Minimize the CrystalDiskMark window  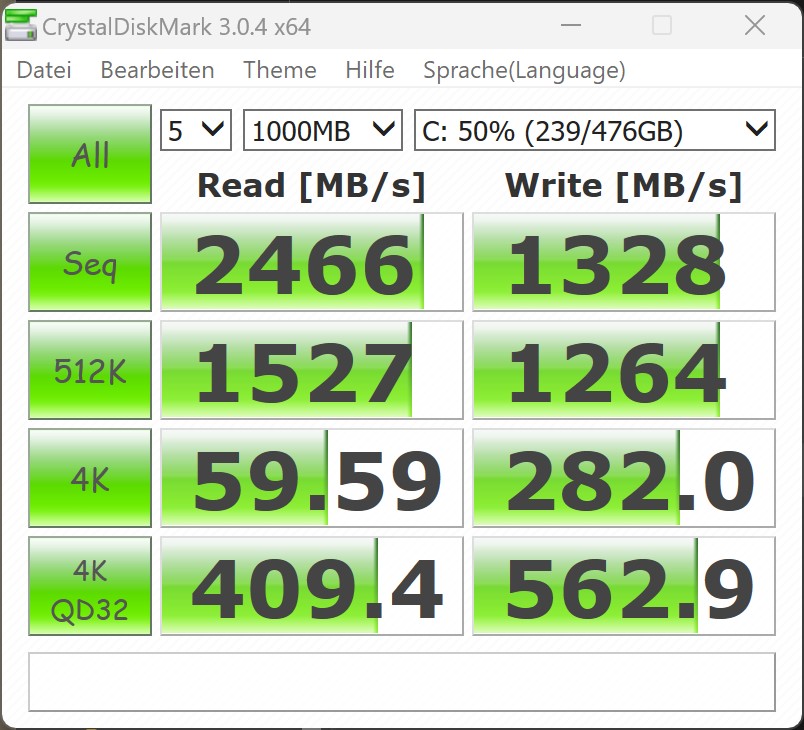click(x=571, y=25)
